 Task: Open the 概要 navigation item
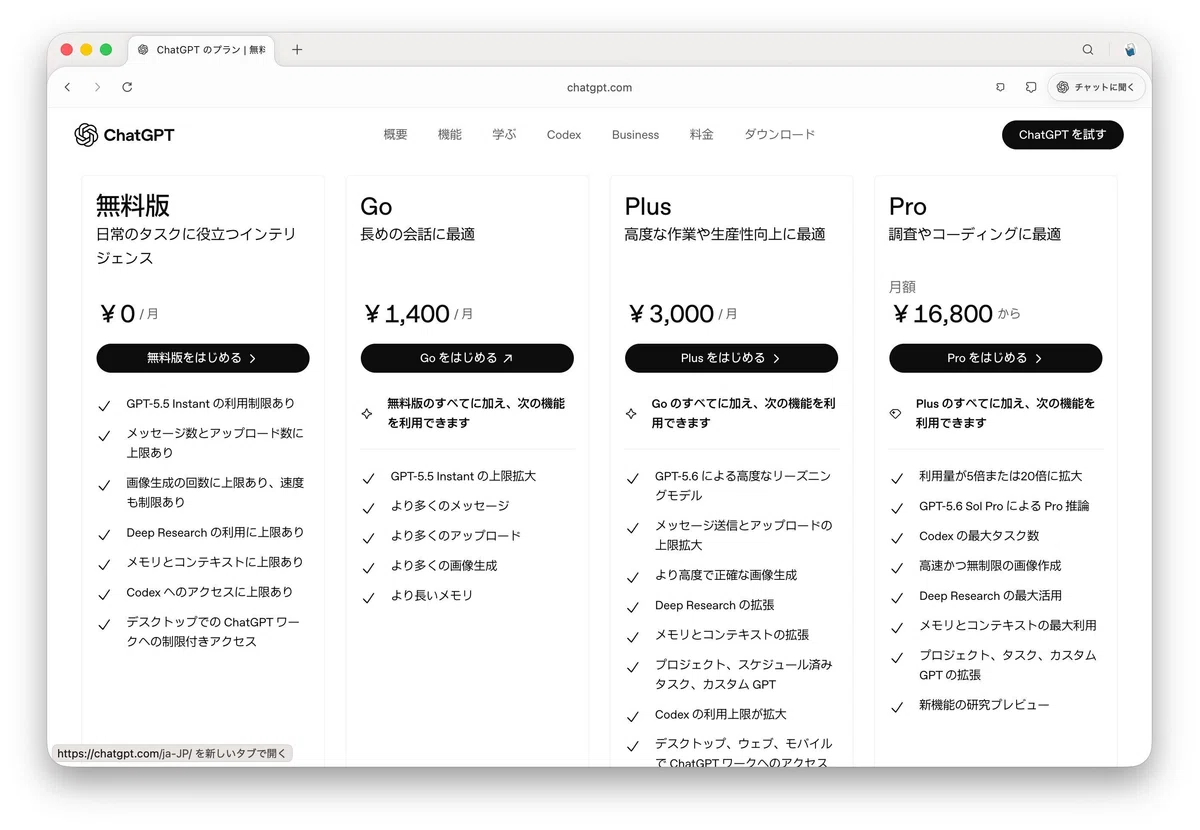(395, 135)
